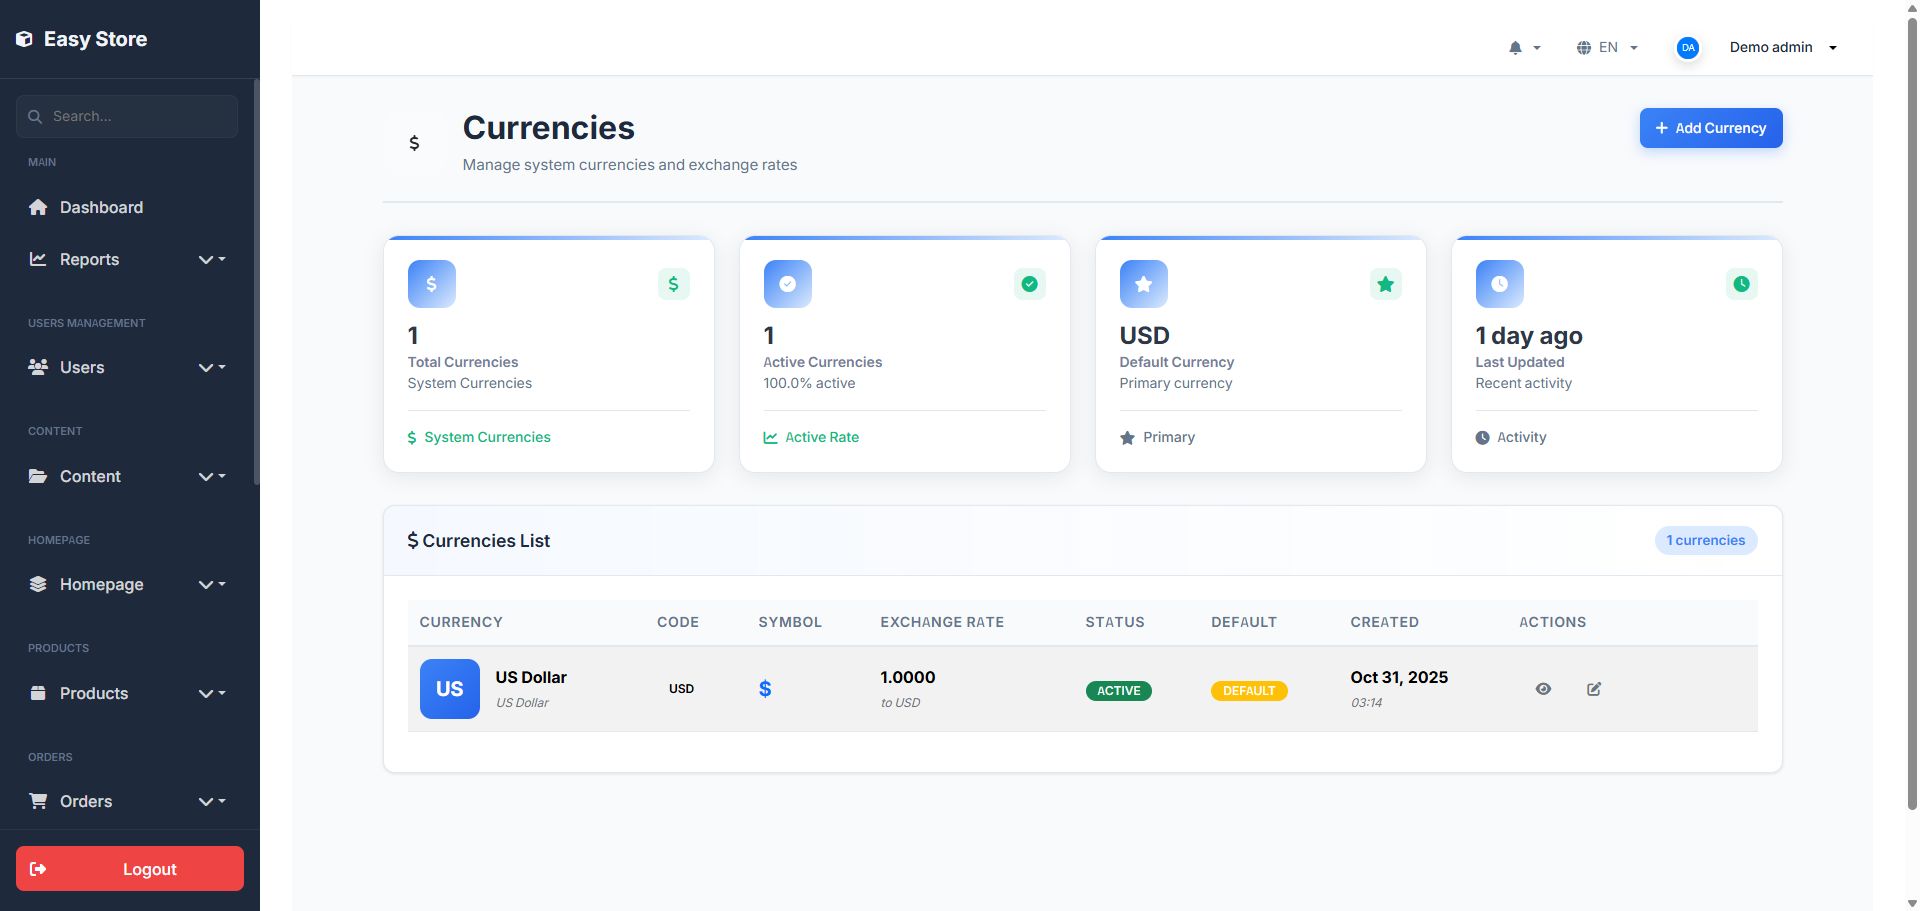Click the dollar icon beside Currencies title
Viewport: 1920px width, 911px height.
click(414, 143)
